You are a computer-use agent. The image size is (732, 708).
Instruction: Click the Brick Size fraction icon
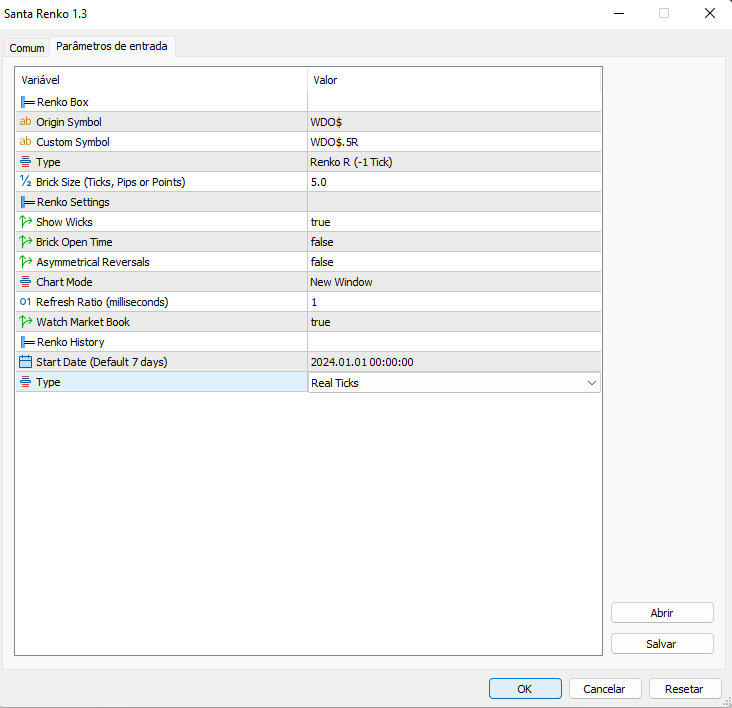(x=25, y=182)
